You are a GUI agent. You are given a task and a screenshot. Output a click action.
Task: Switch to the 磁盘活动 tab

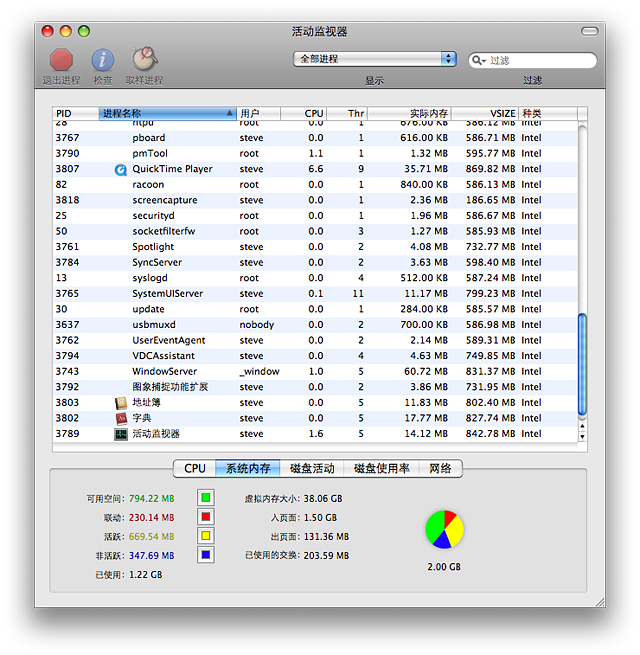click(x=312, y=468)
